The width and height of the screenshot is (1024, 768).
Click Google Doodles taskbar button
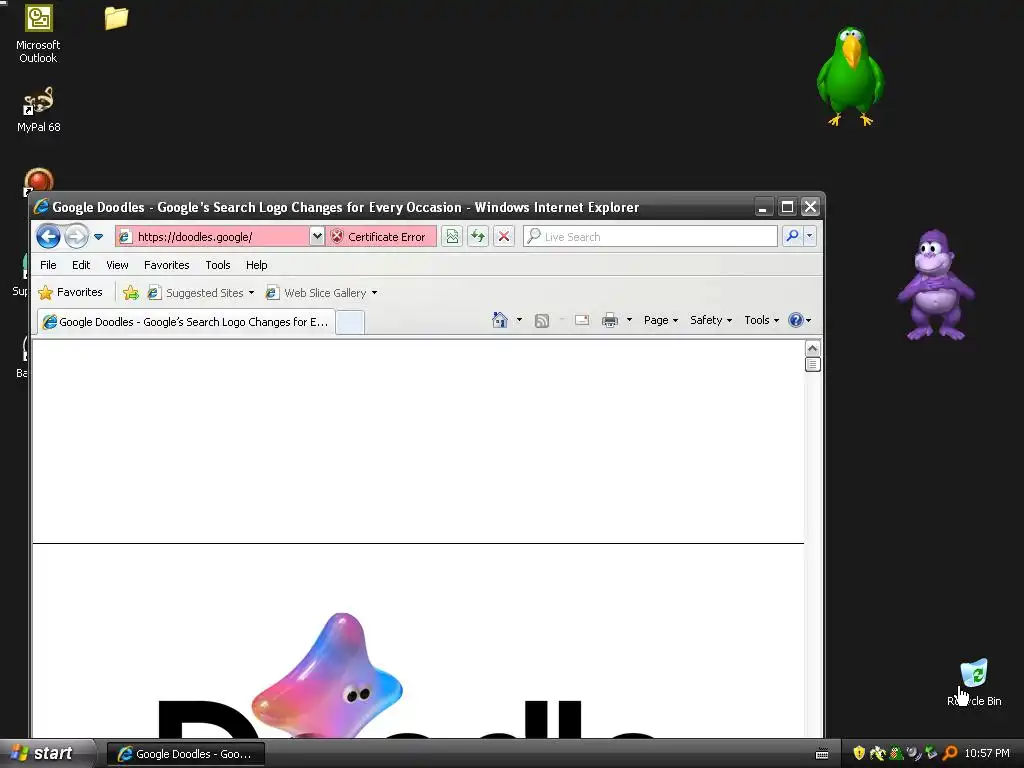coord(185,754)
